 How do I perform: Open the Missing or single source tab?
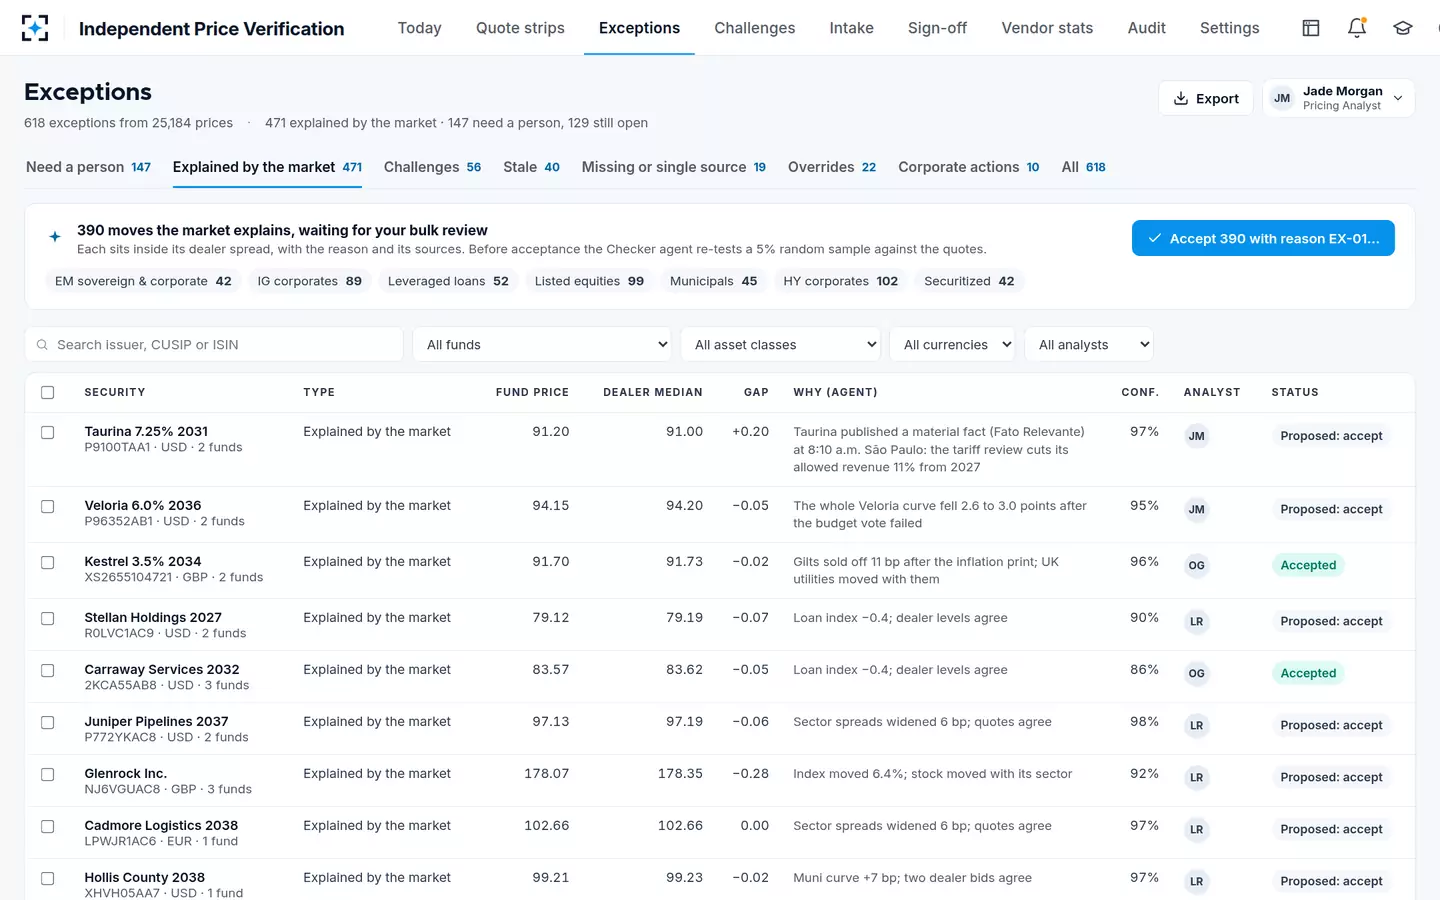[x=674, y=167]
